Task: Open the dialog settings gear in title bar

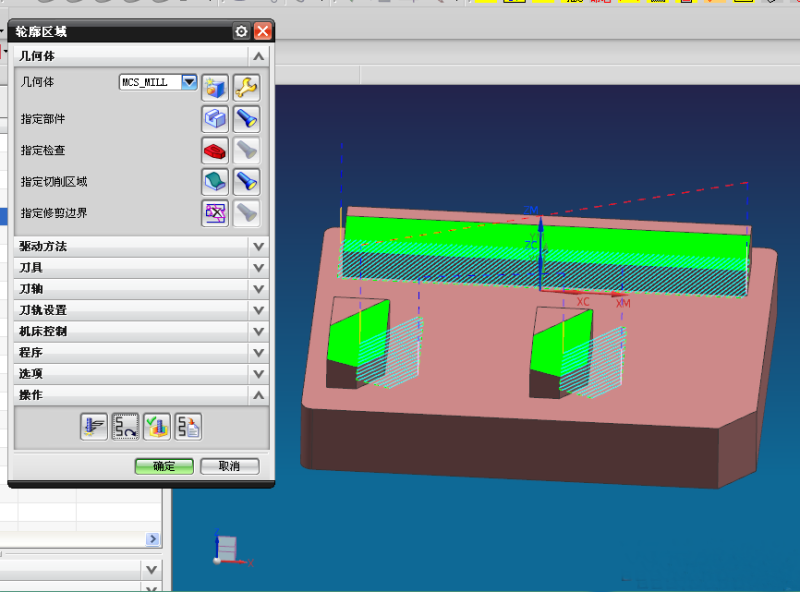Action: tap(241, 32)
